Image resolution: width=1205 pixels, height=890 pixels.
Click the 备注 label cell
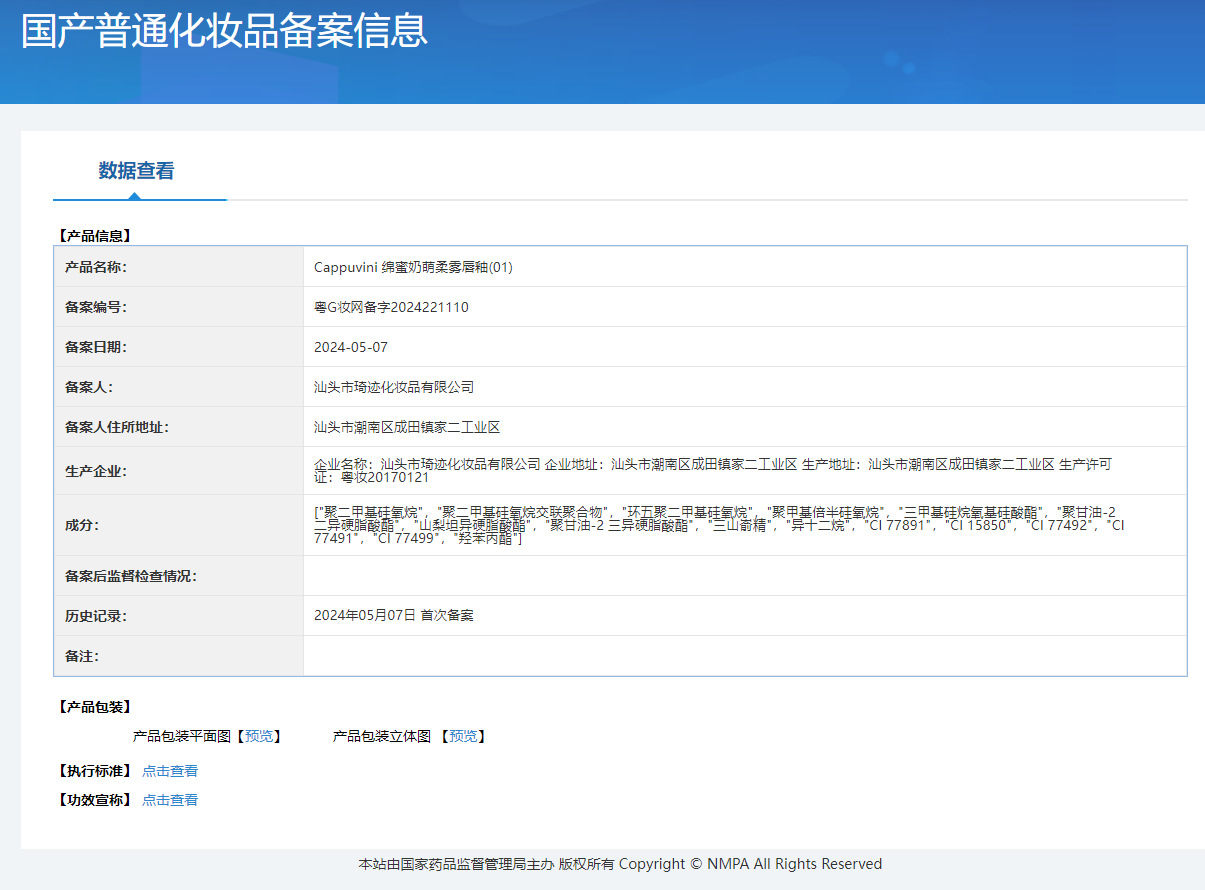(179, 656)
